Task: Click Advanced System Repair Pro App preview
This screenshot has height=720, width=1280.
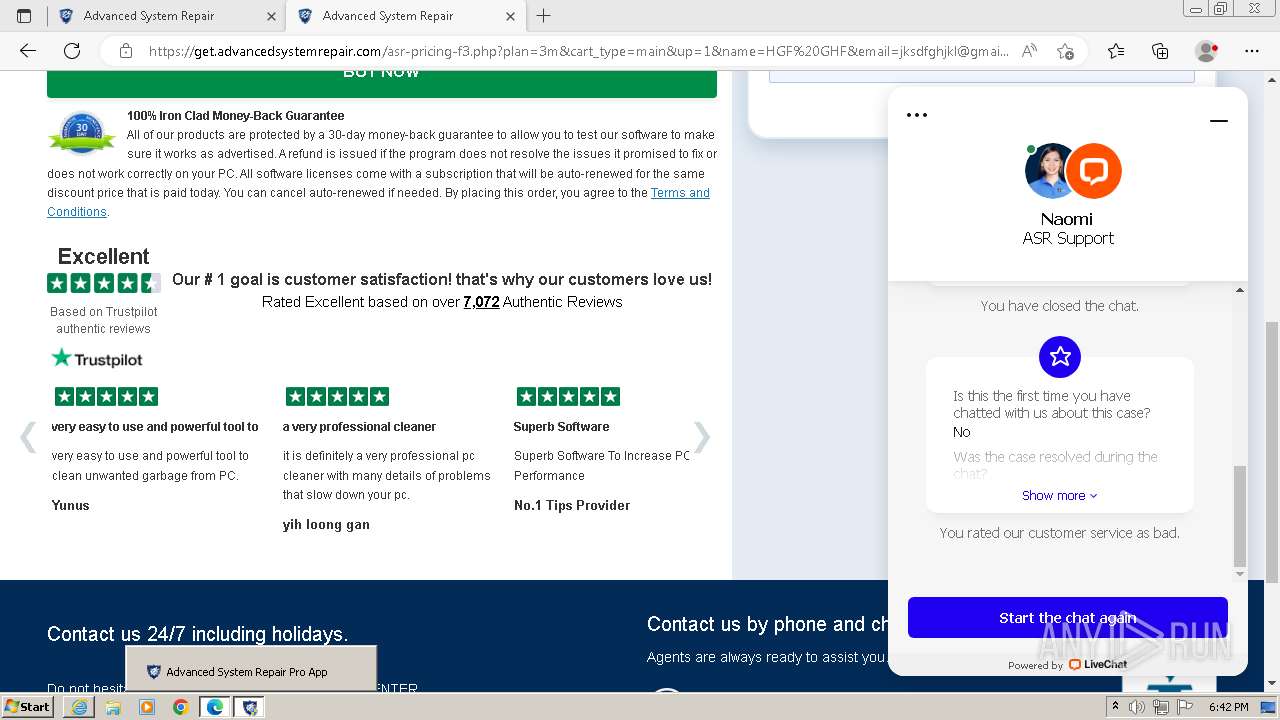Action: tap(251, 669)
